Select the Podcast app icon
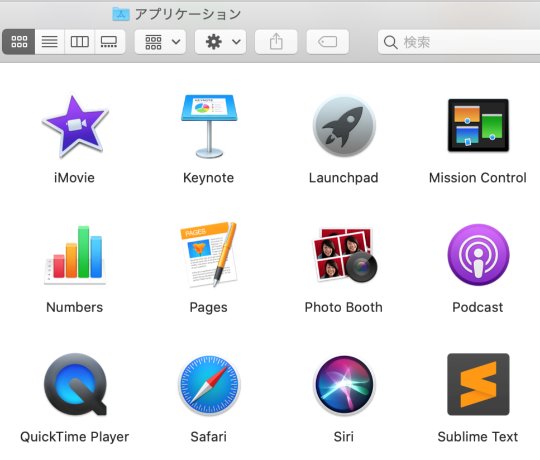 click(x=478, y=255)
